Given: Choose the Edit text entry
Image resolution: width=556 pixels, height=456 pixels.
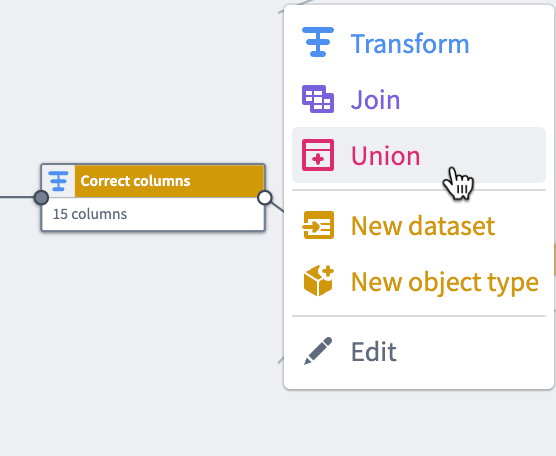Looking at the screenshot, I should point(374,352).
